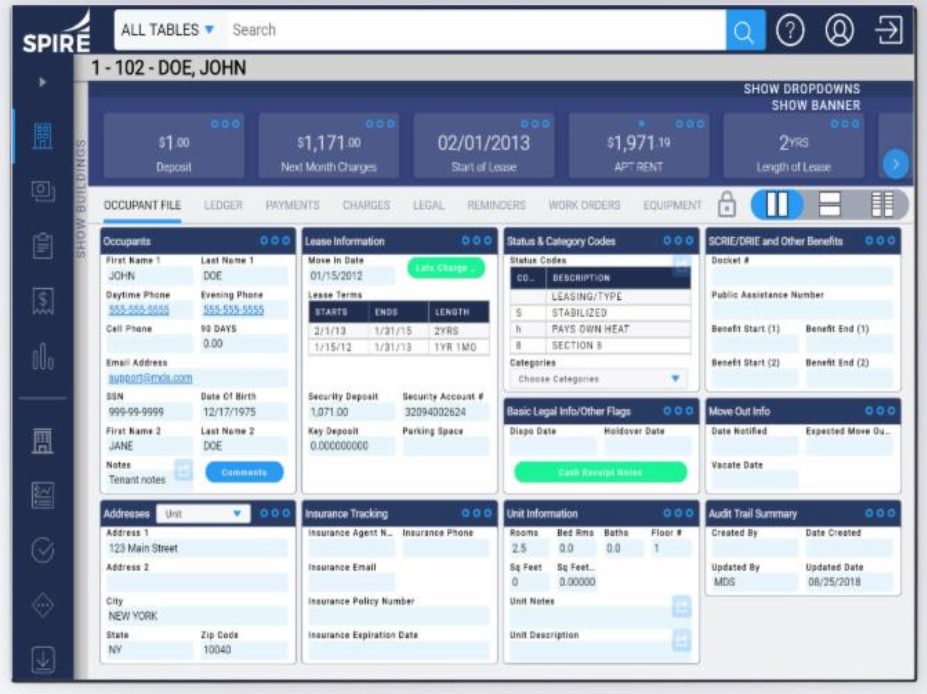The width and height of the screenshot is (927, 694).
Task: Click the support email address link
Action: [x=150, y=378]
